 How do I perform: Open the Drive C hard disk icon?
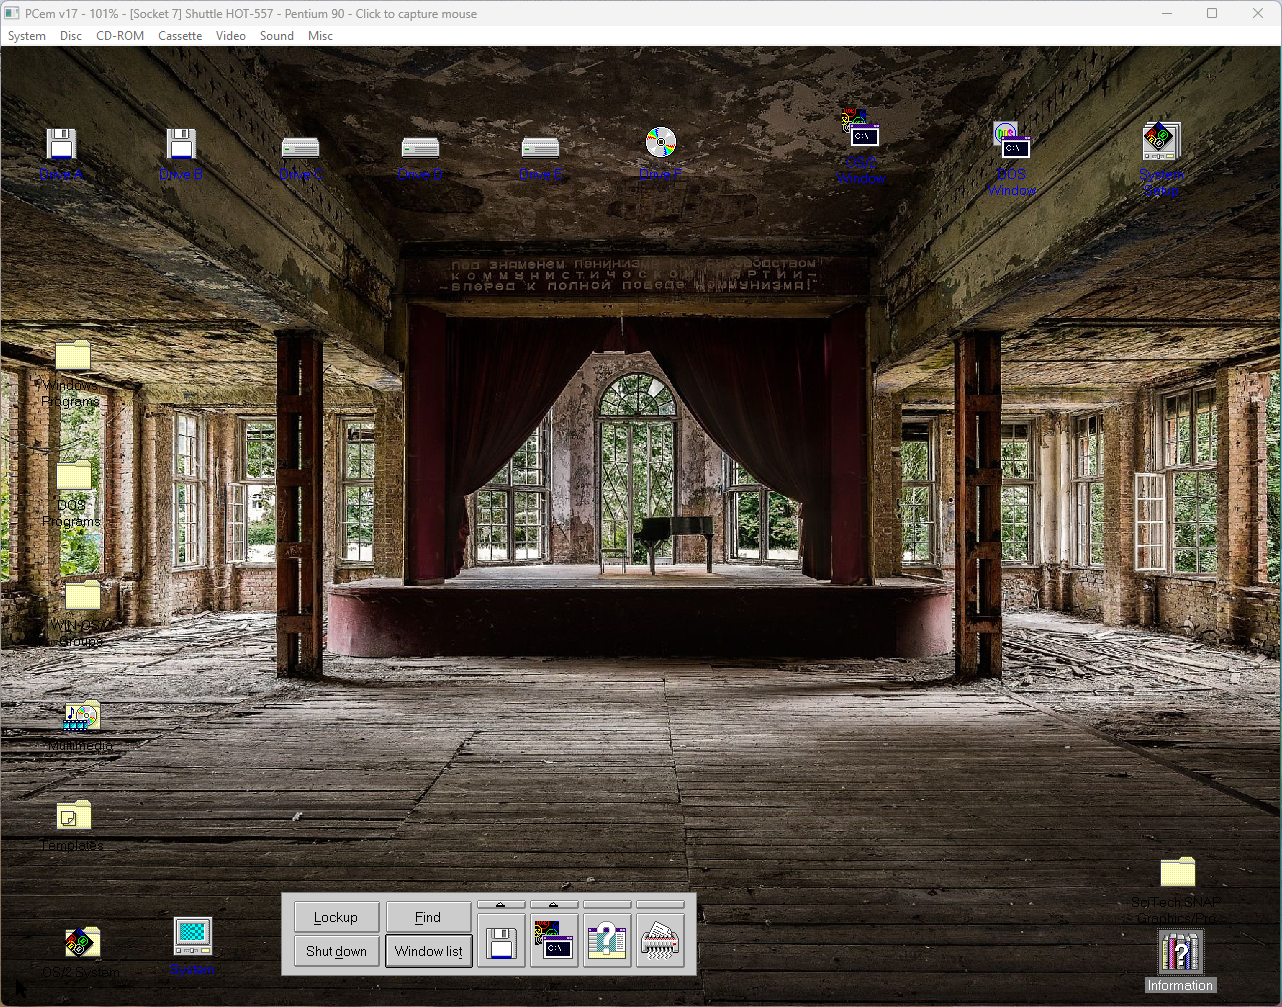[300, 148]
